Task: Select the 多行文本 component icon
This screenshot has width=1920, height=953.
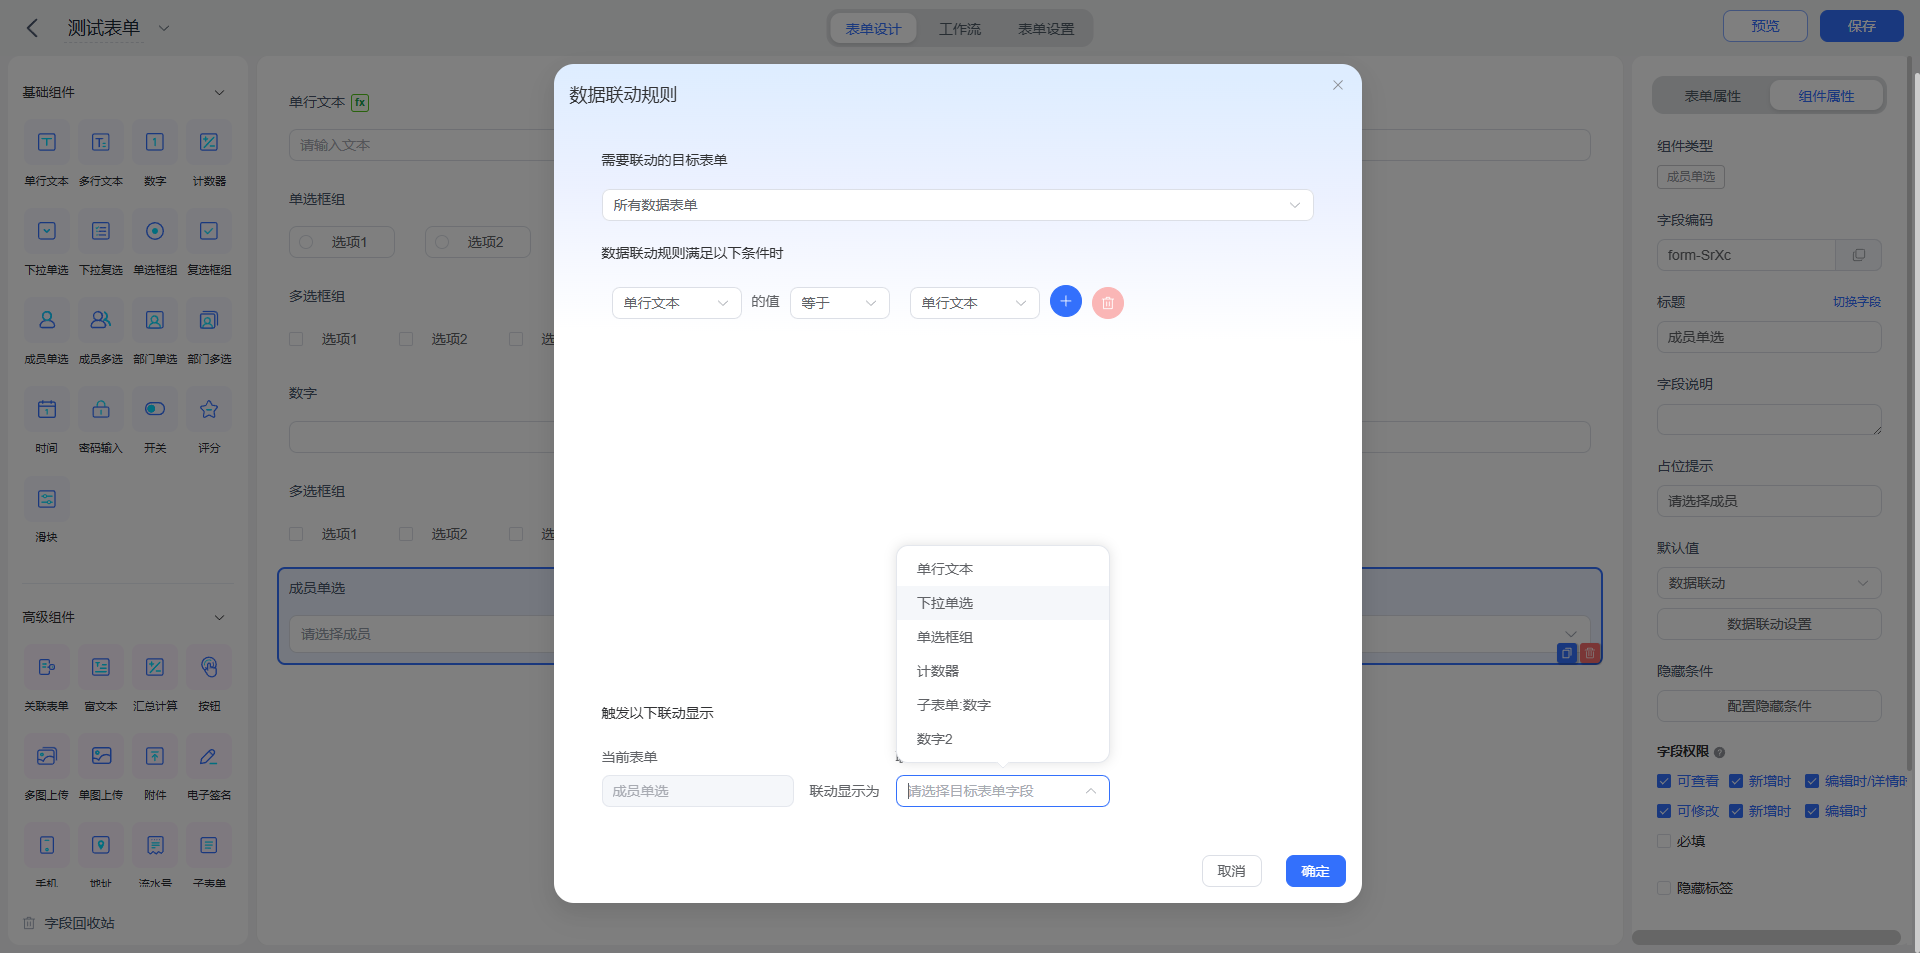Action: coord(101,142)
